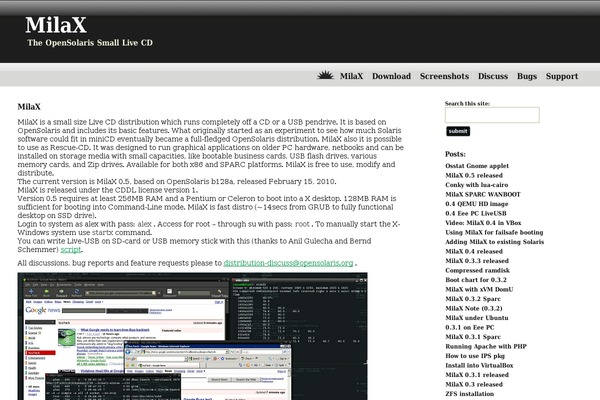Screen dimensions: 600x400
Task: Open the Install into VirtualBox post
Action: (x=479, y=366)
